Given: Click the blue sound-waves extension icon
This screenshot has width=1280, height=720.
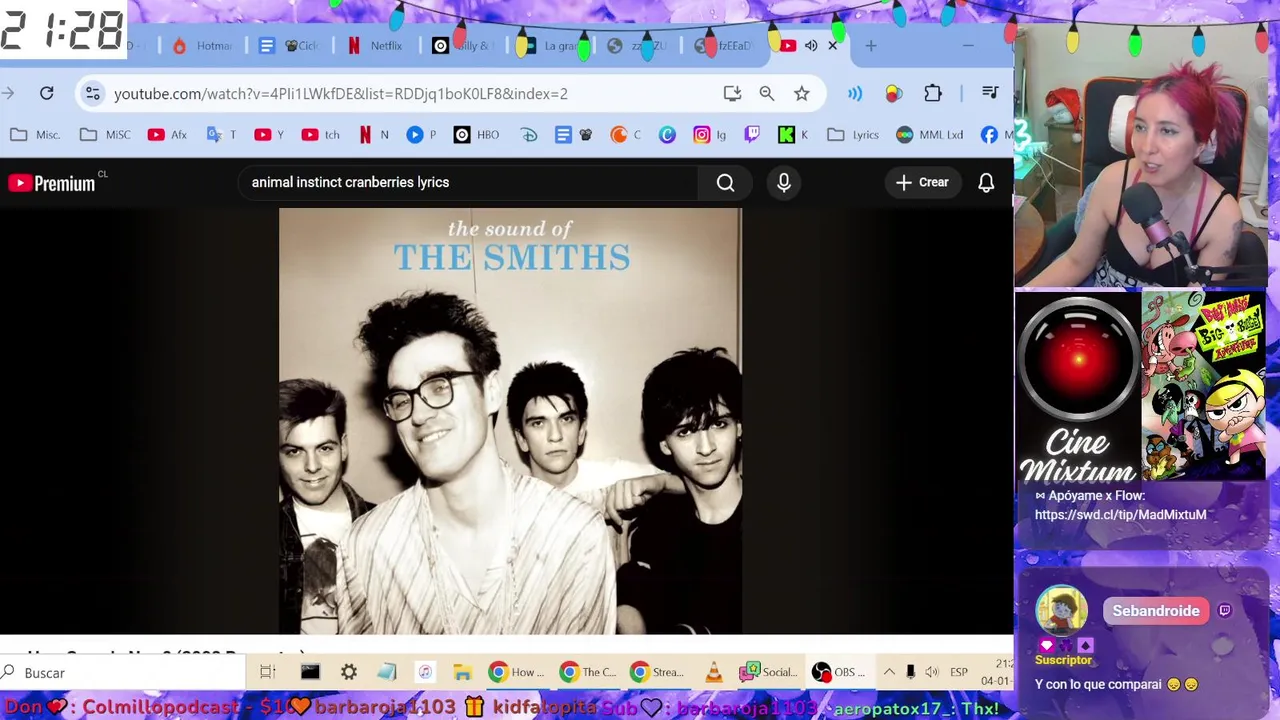Looking at the screenshot, I should (855, 93).
